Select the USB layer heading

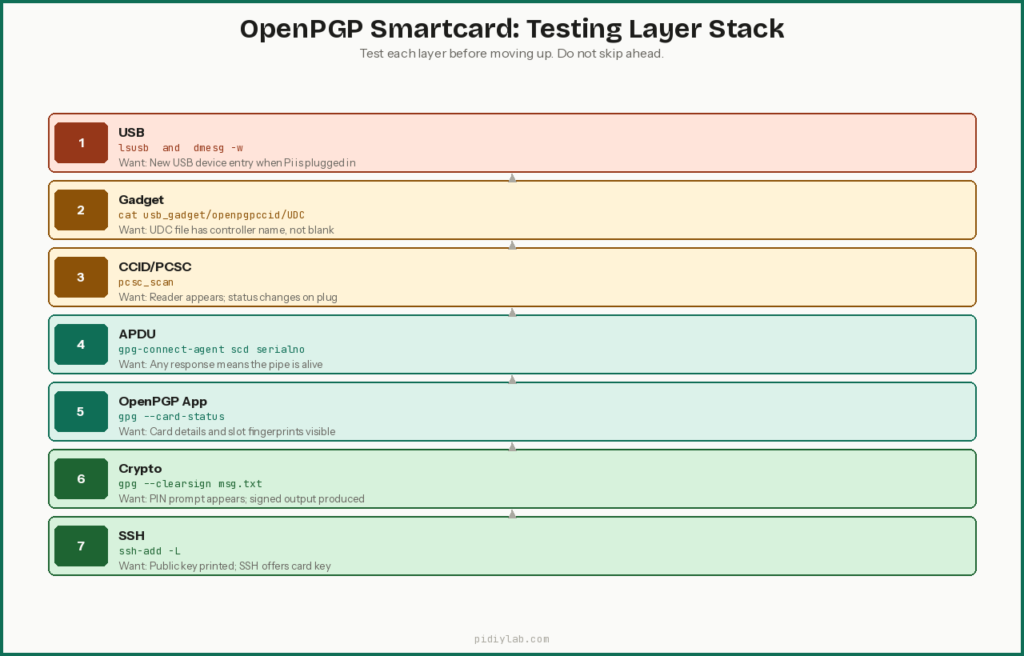coord(131,133)
